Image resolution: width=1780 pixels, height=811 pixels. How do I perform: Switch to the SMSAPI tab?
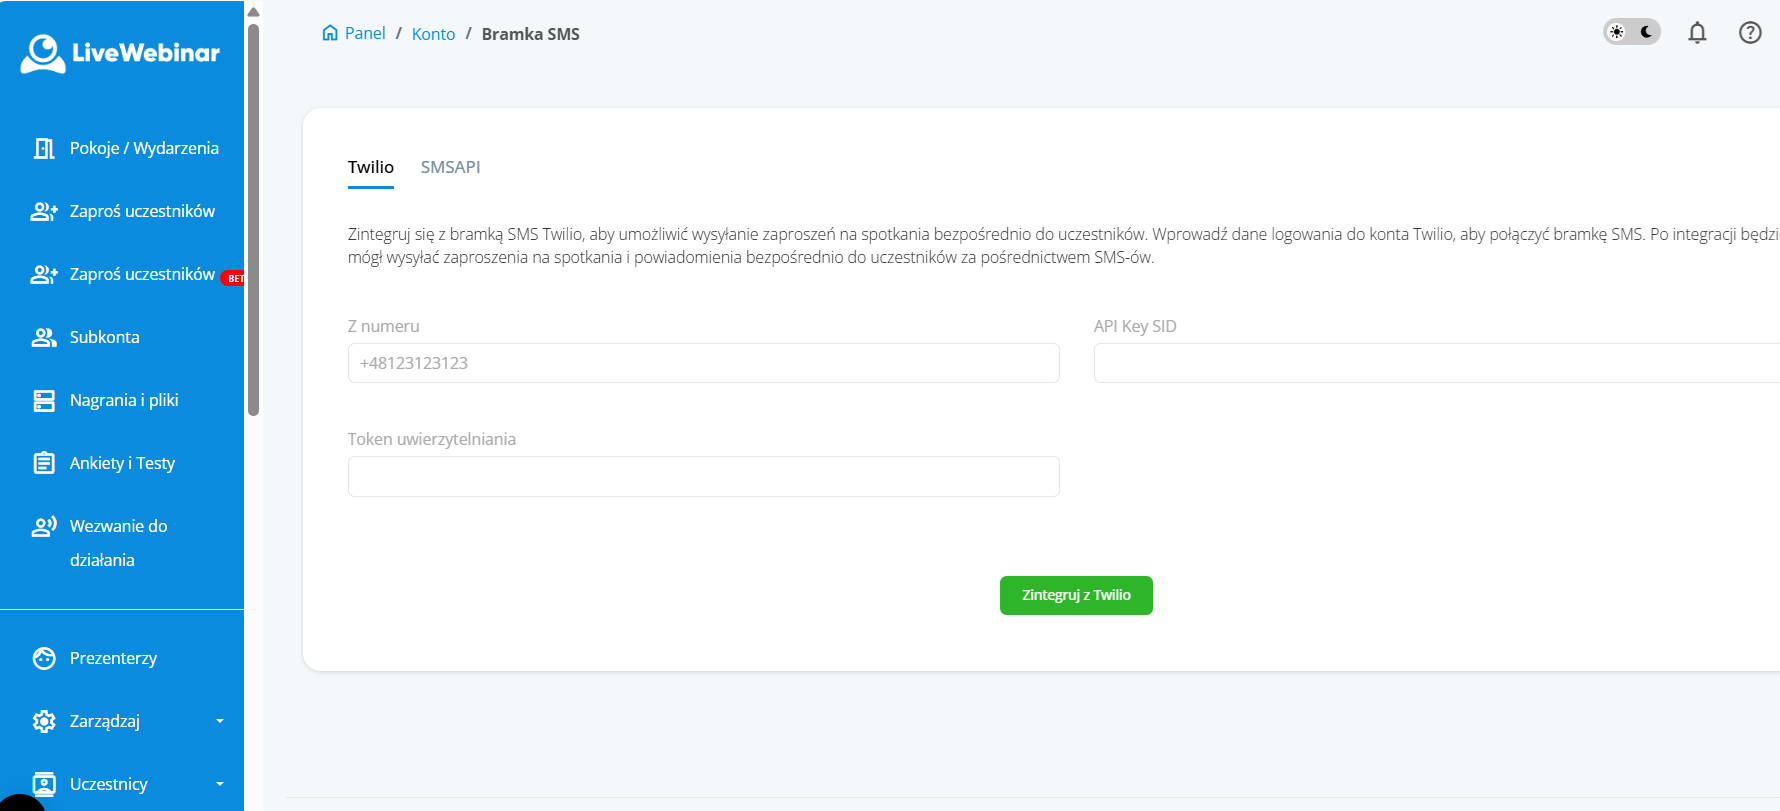click(x=450, y=167)
